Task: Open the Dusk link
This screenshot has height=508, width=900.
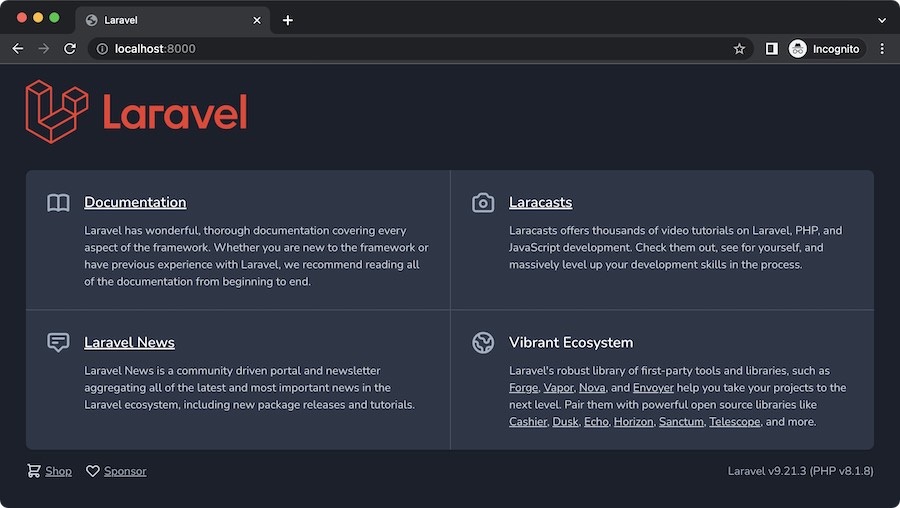Action: [x=565, y=421]
